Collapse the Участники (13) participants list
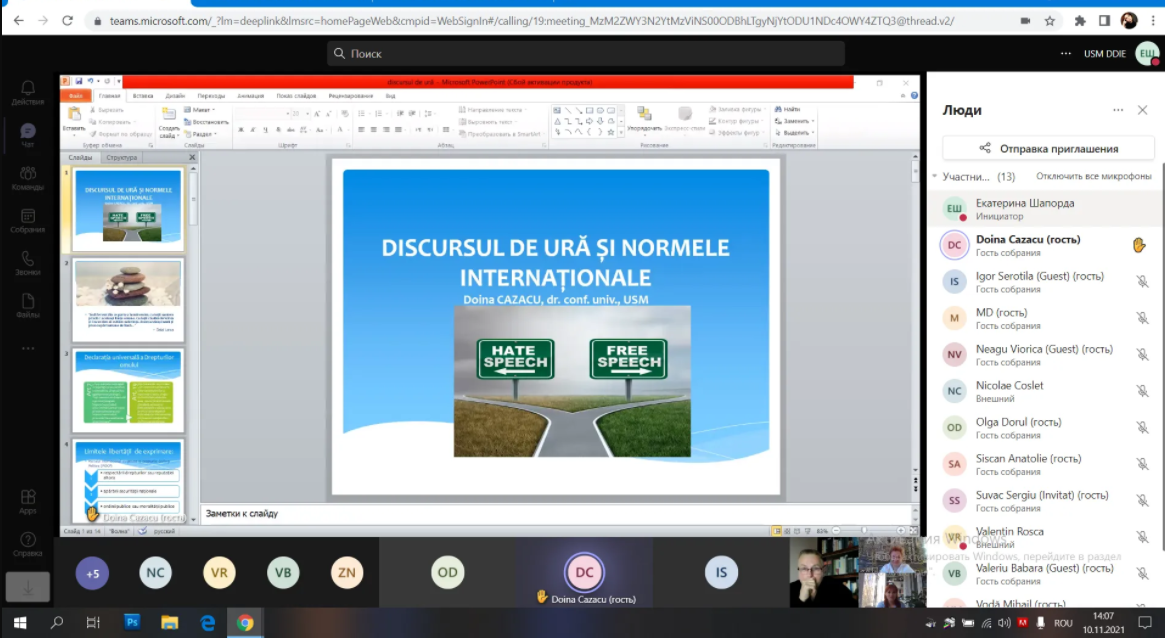The width and height of the screenshot is (1165, 638). 934,177
